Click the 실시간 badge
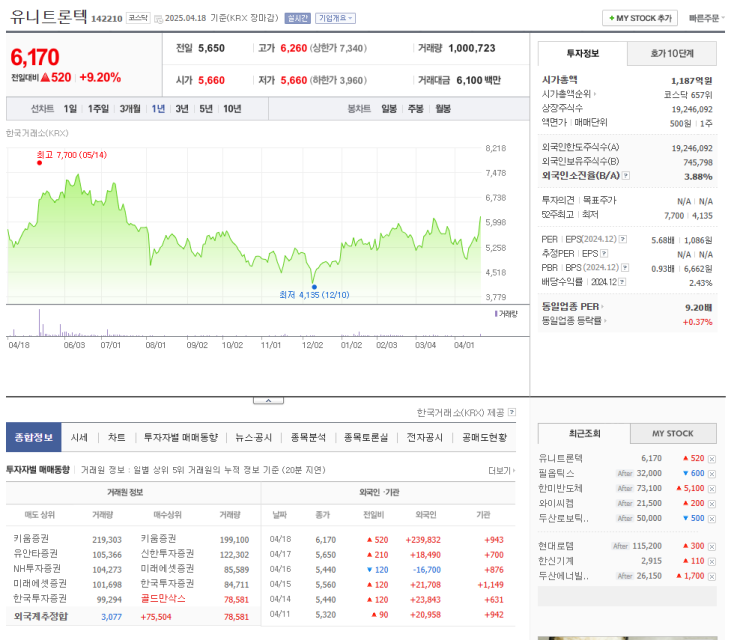 (298, 18)
